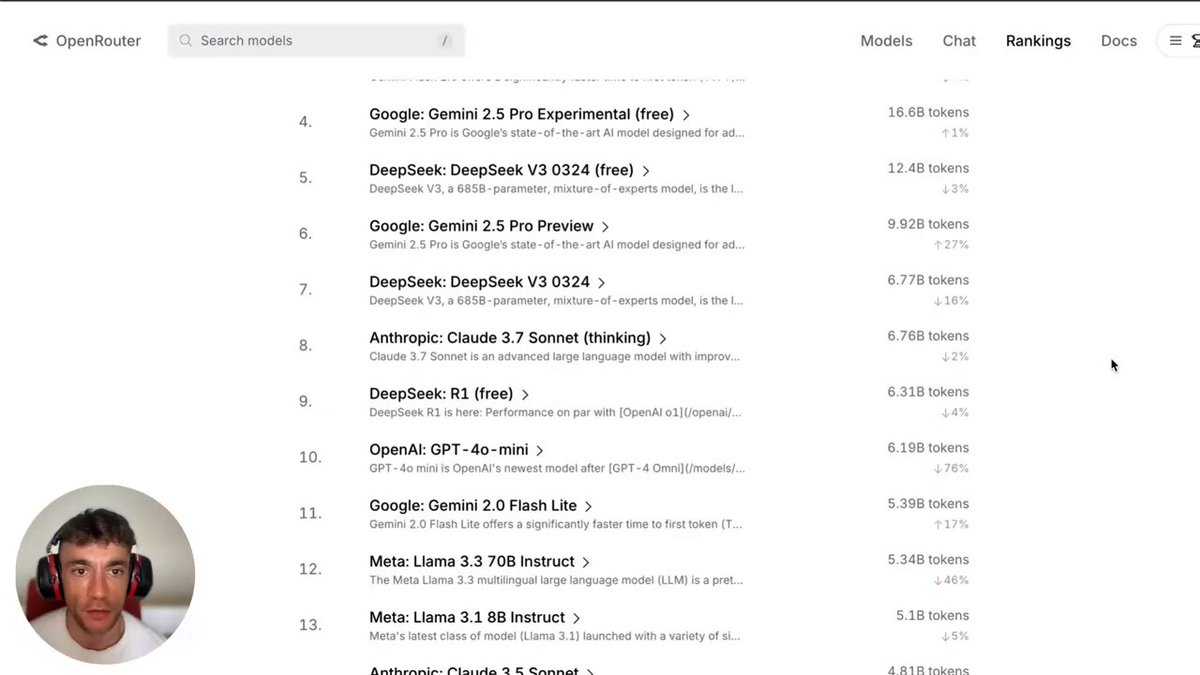Click the up 17% change indicator
The width and height of the screenshot is (1200, 675).
(951, 525)
